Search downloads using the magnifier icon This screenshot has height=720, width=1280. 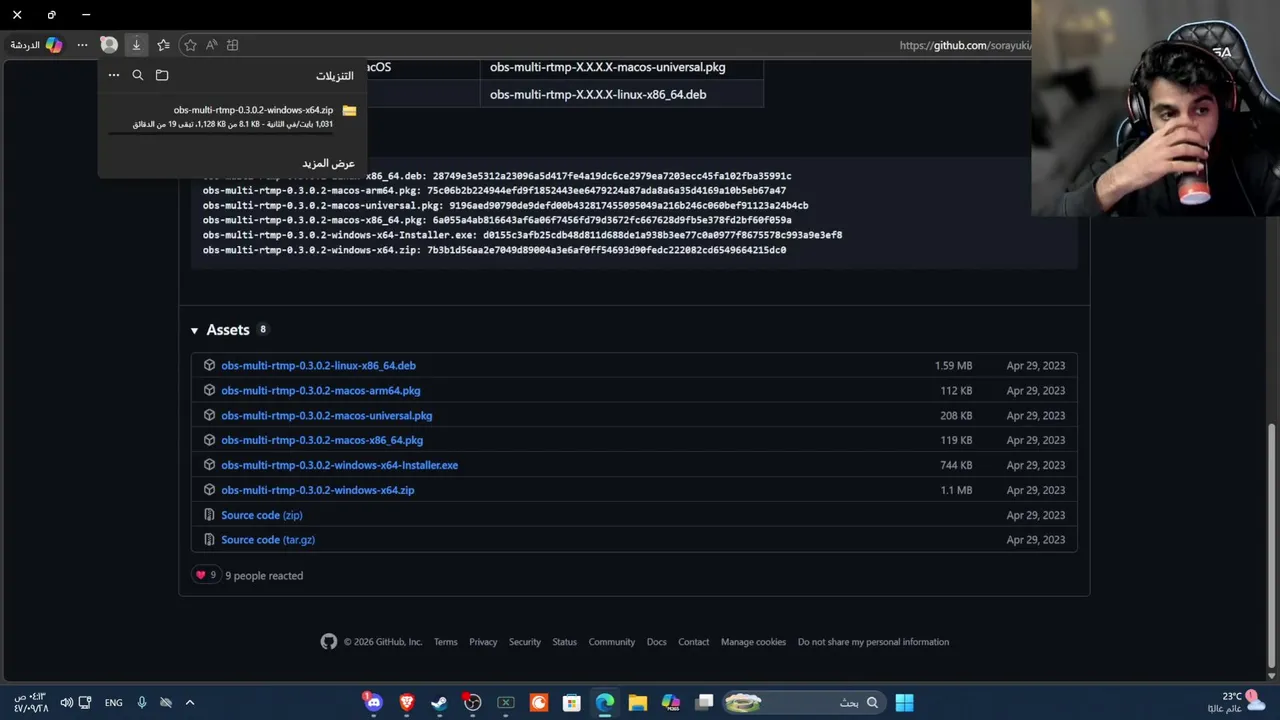point(138,75)
